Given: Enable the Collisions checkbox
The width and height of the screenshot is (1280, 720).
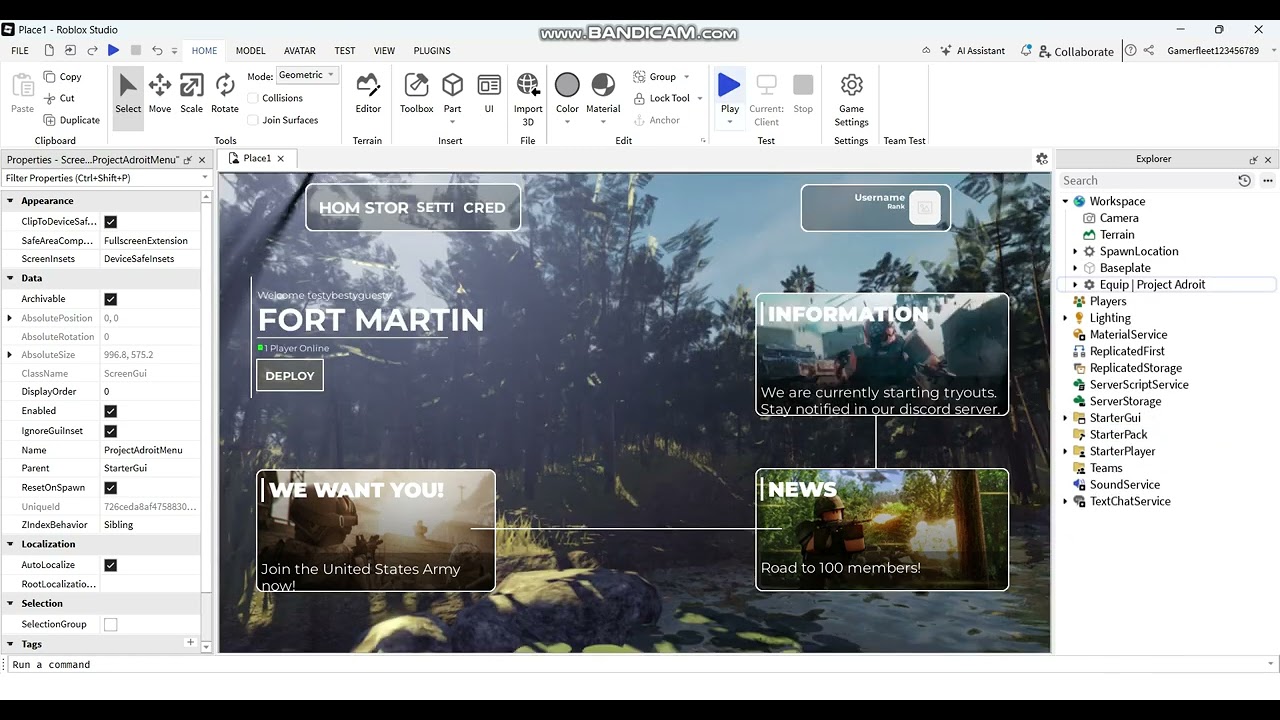Looking at the screenshot, I should [253, 98].
